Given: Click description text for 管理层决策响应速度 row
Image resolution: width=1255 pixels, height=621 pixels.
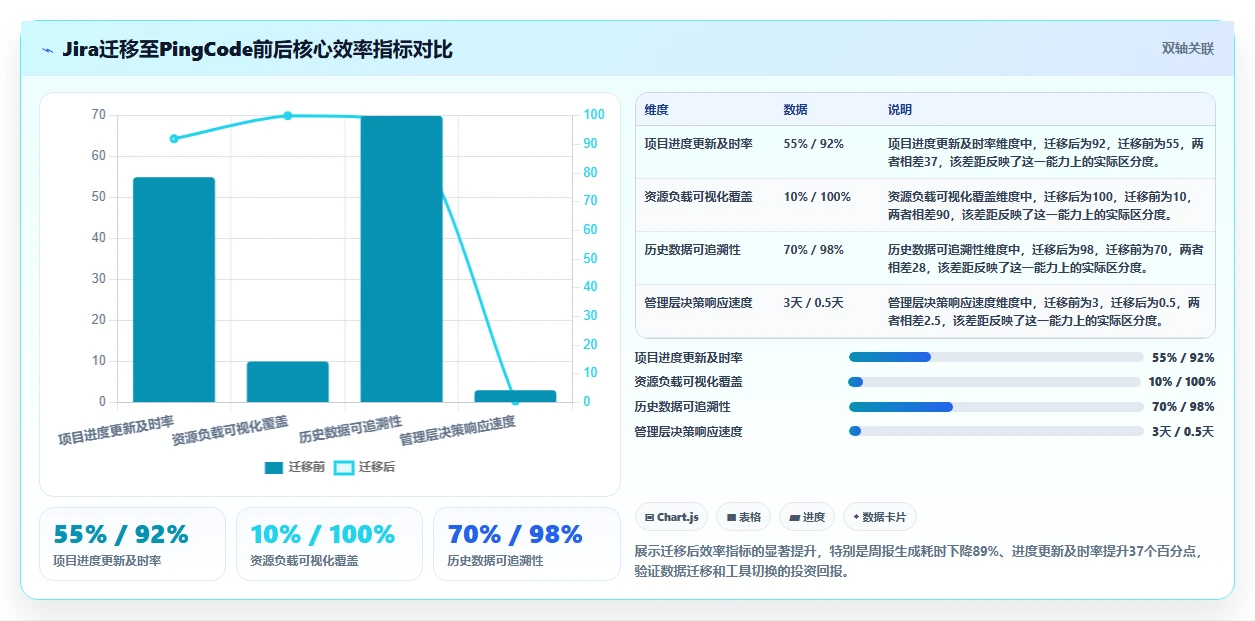Looking at the screenshot, I should point(1044,311).
